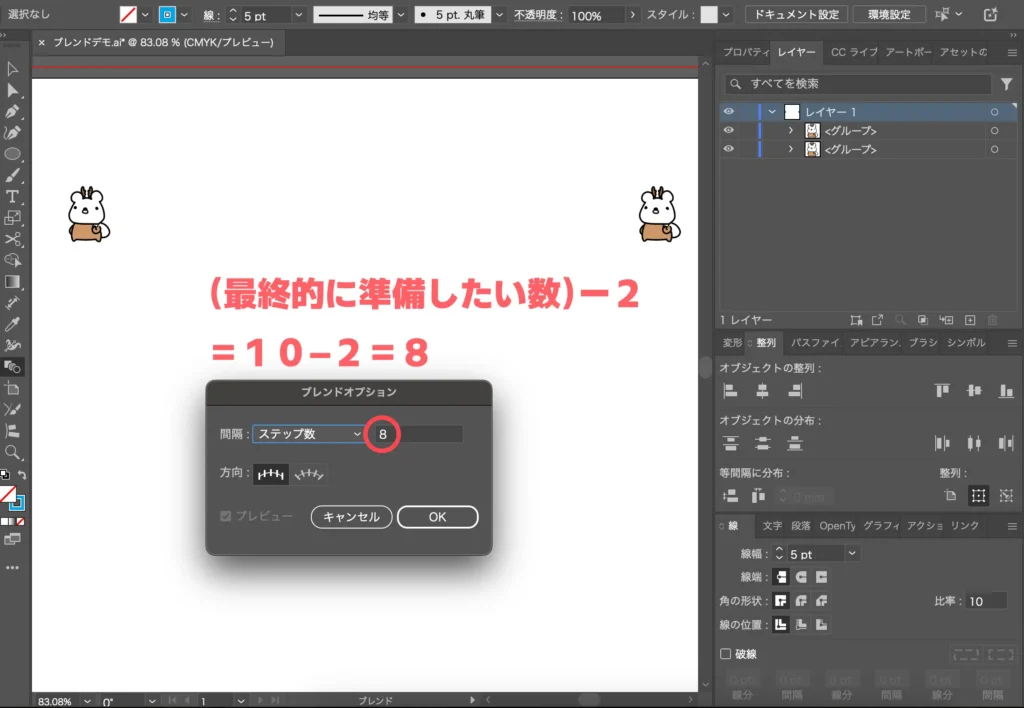Toggle the プレビュー checkbox in blend dialog

pyautogui.click(x=226, y=517)
